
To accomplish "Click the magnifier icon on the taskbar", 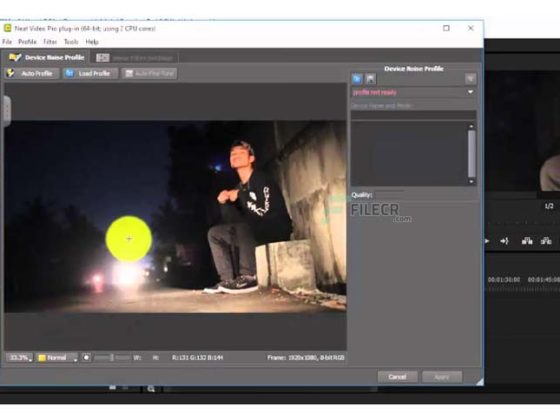I will (151, 389).
